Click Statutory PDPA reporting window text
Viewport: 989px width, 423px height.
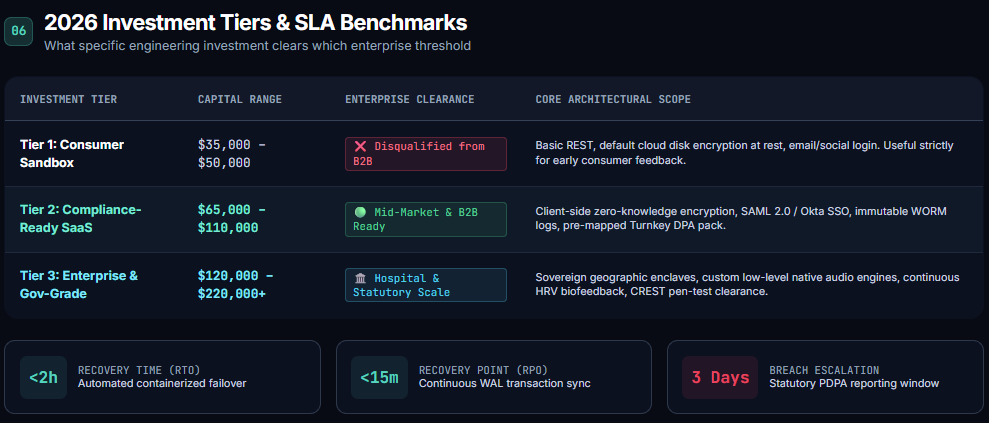pos(854,383)
